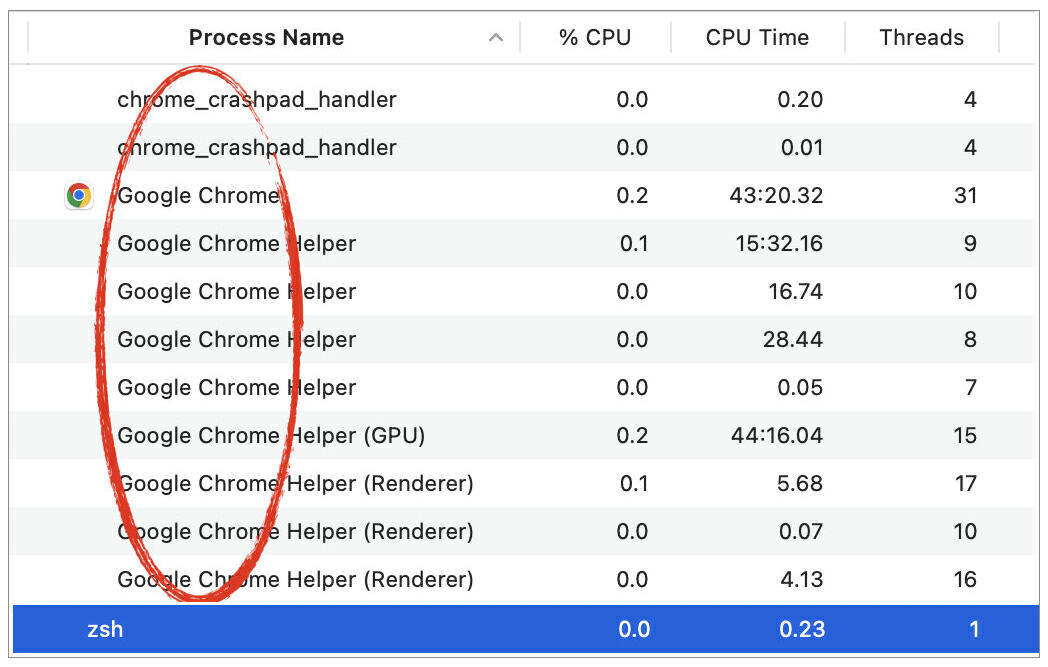Image resolution: width=1048 pixels, height=667 pixels.
Task: Sort processes by the CPU Time column
Action: tap(757, 38)
